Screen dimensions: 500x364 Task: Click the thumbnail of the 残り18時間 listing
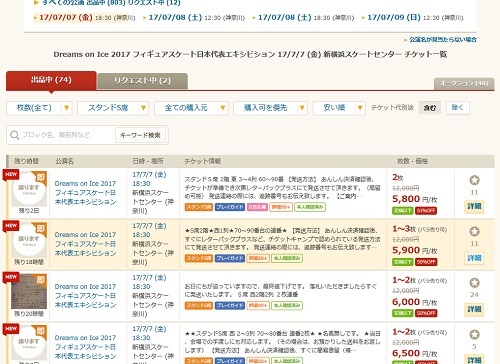click(29, 241)
